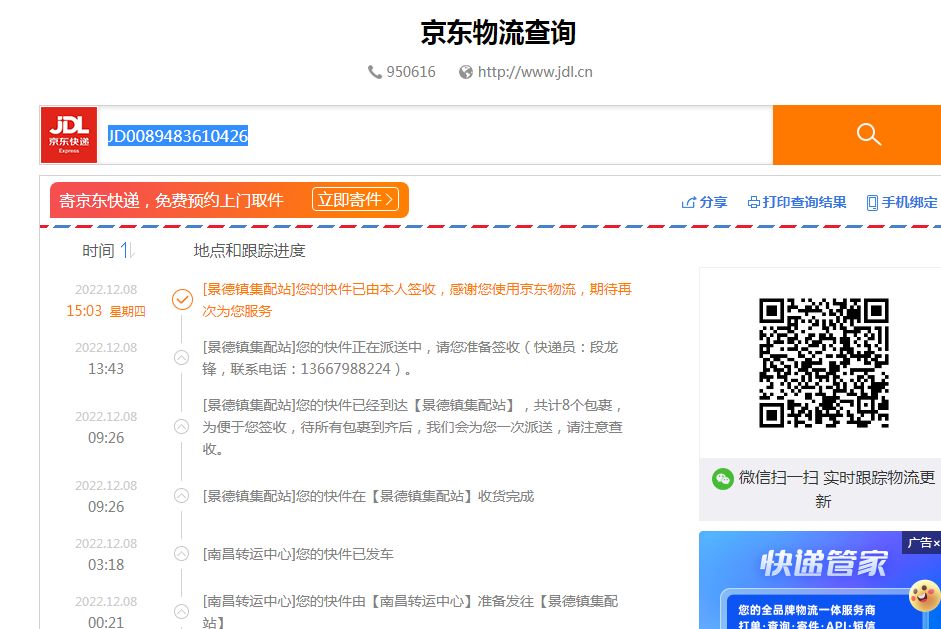Click the 正在派送中 courier status text
Viewport: 941px width, 629px height.
click(x=410, y=358)
